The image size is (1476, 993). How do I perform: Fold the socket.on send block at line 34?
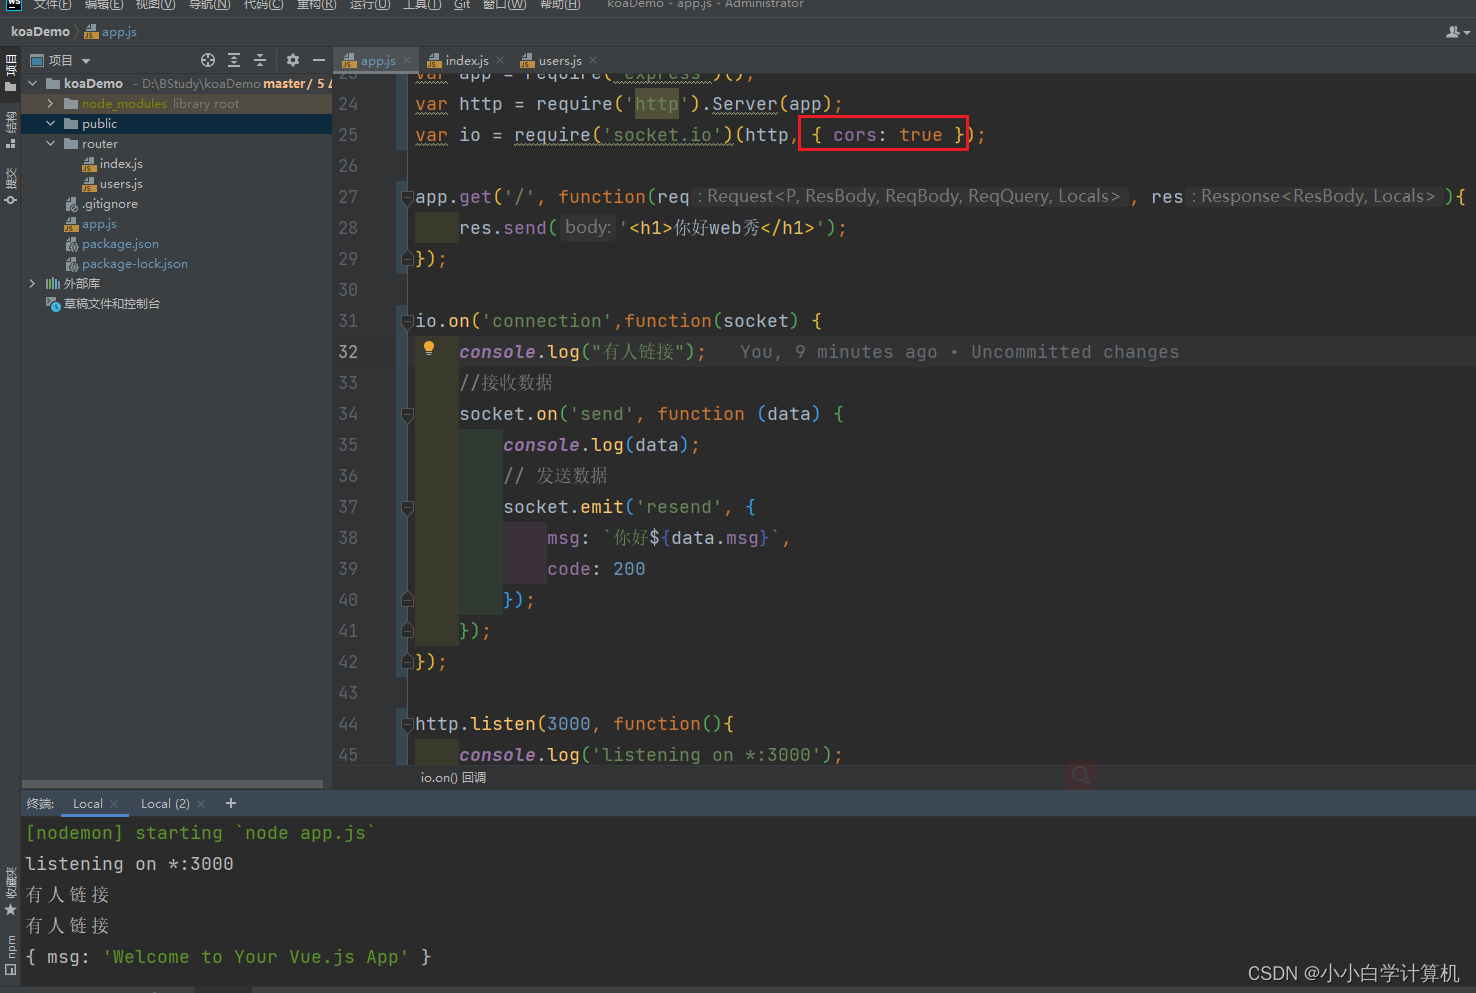(407, 415)
